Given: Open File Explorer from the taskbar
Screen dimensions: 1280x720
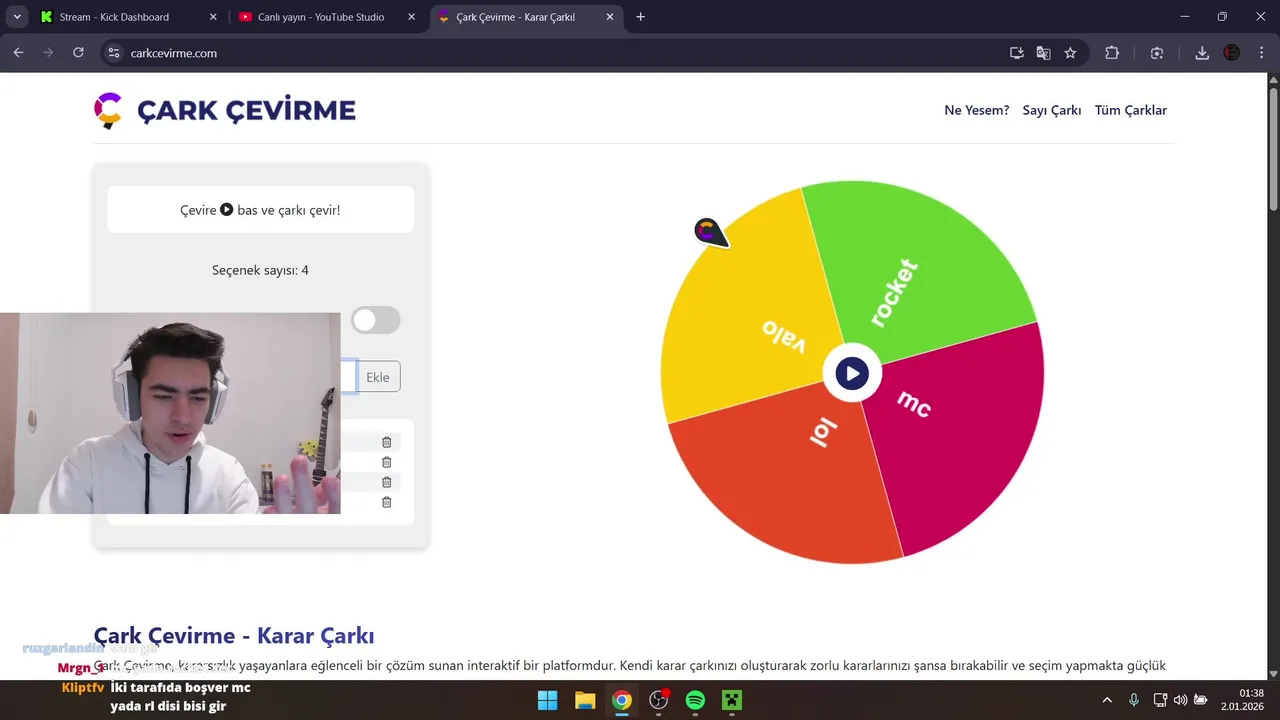Looking at the screenshot, I should pyautogui.click(x=585, y=700).
